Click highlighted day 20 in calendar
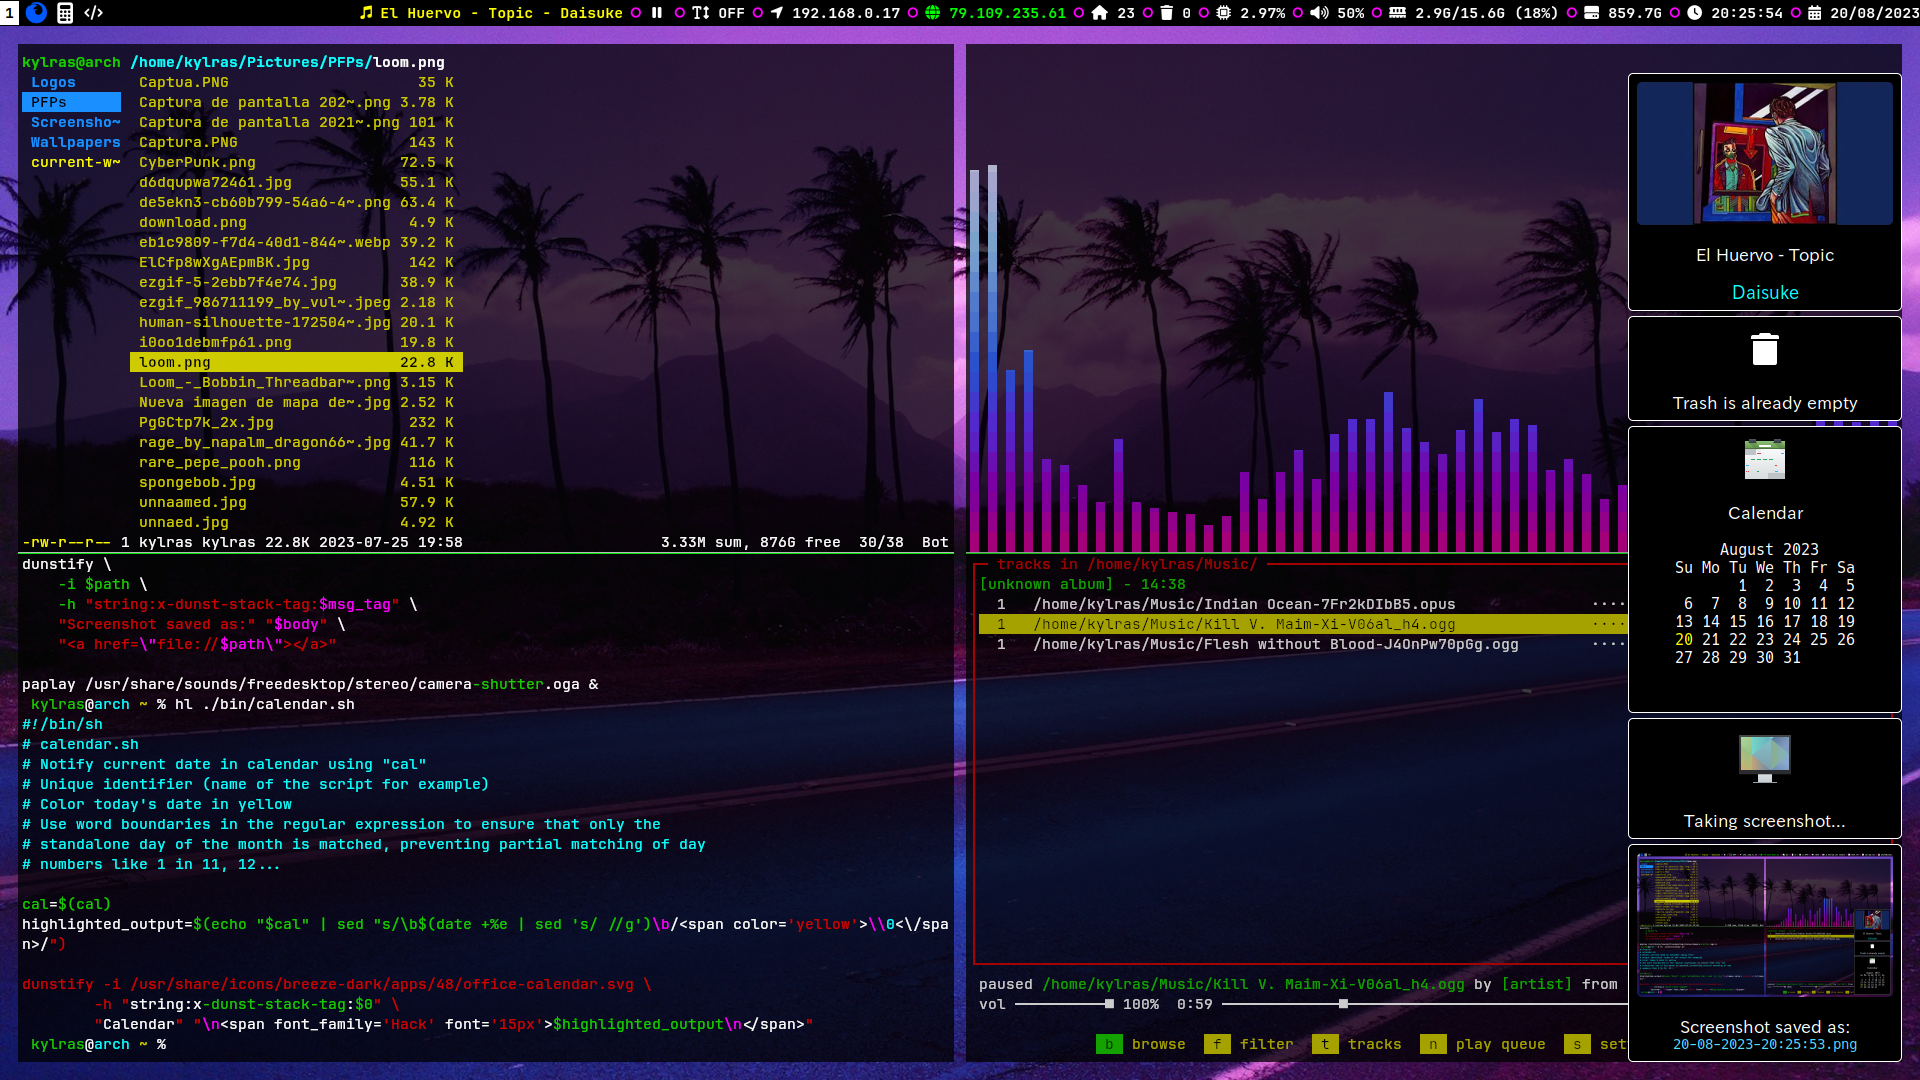1920x1080 pixels. tap(1684, 639)
